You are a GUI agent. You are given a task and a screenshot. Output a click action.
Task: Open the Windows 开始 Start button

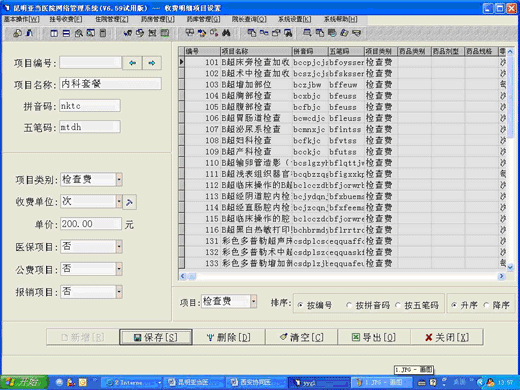(x=24, y=382)
